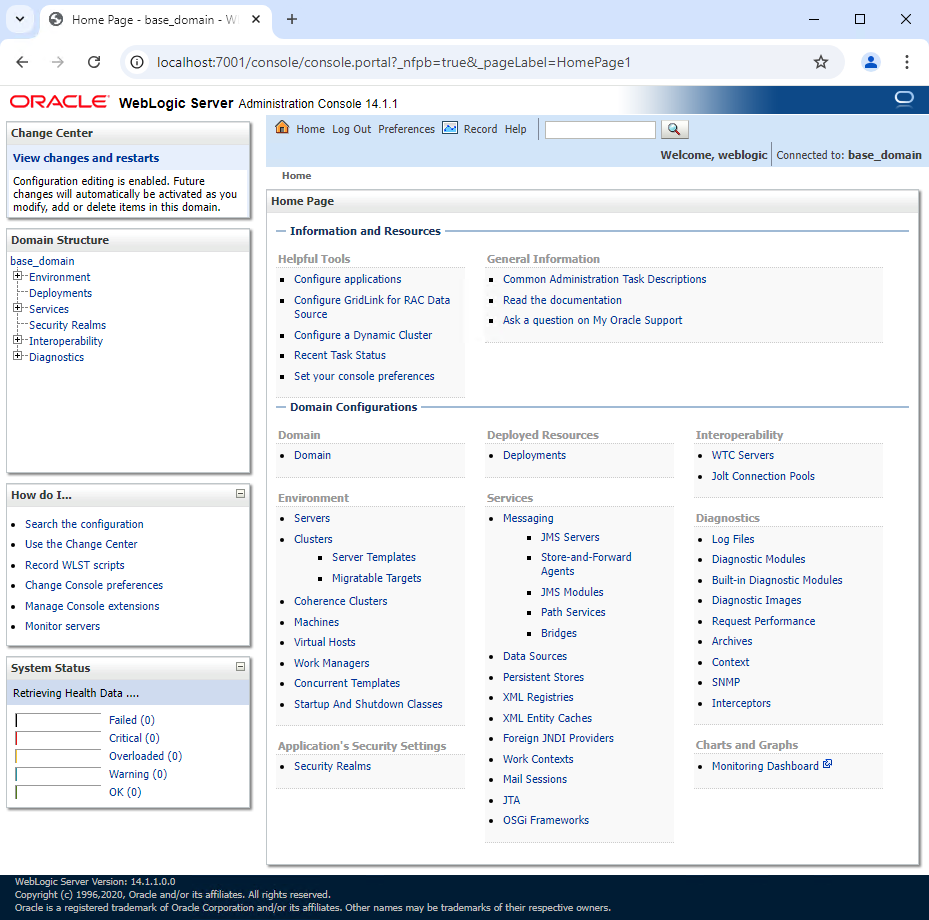Open a new browser tab
Image resolution: width=929 pixels, height=920 pixels.
(x=291, y=20)
